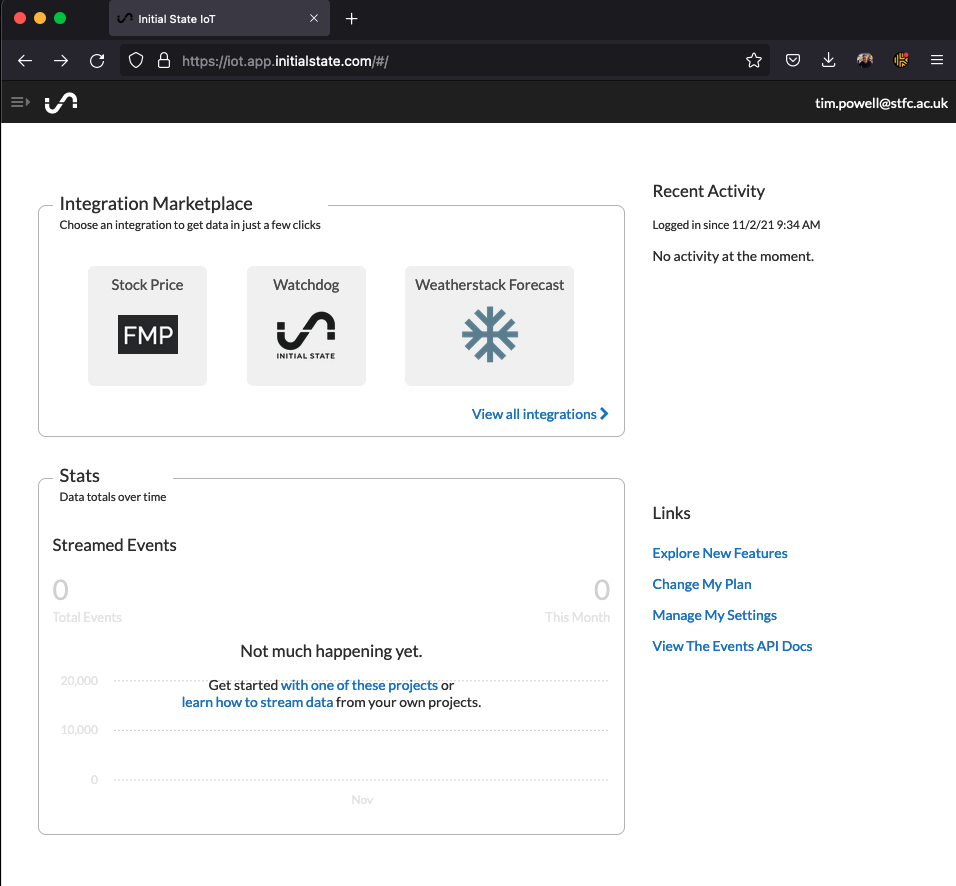Click 'No activity at the moment.' text
This screenshot has width=956, height=886.
coord(733,256)
